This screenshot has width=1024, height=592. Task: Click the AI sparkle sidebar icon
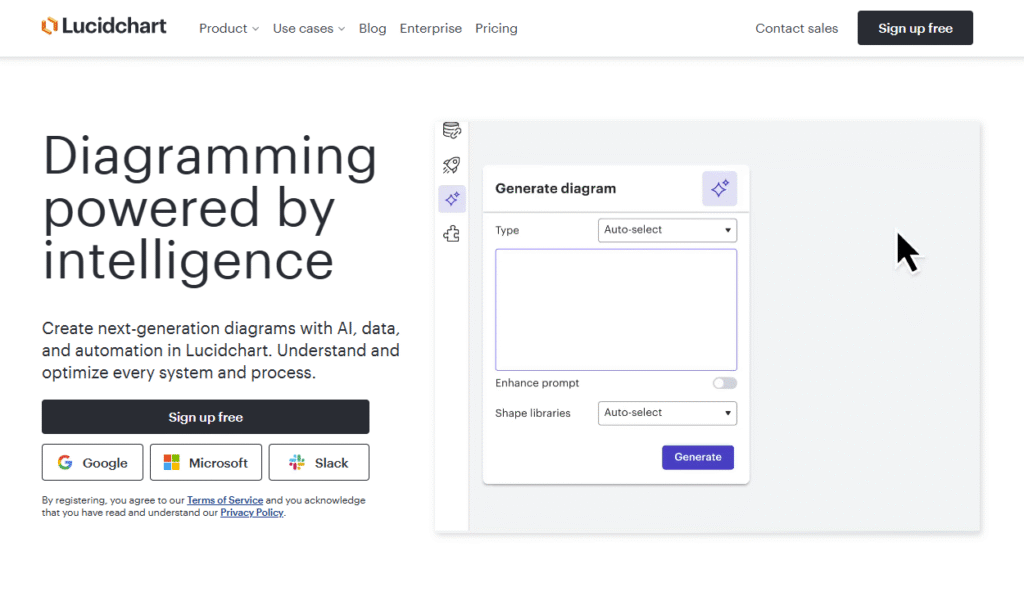(x=452, y=199)
